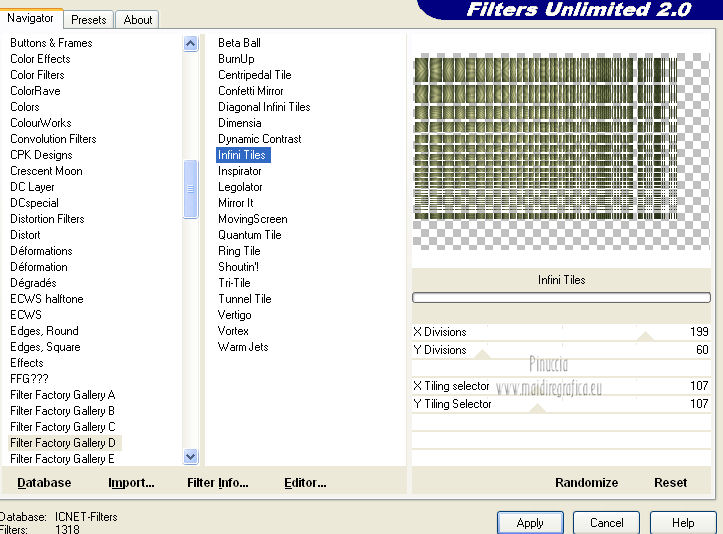Choose the Mirror It filter
Image resolution: width=723 pixels, height=534 pixels.
click(236, 203)
